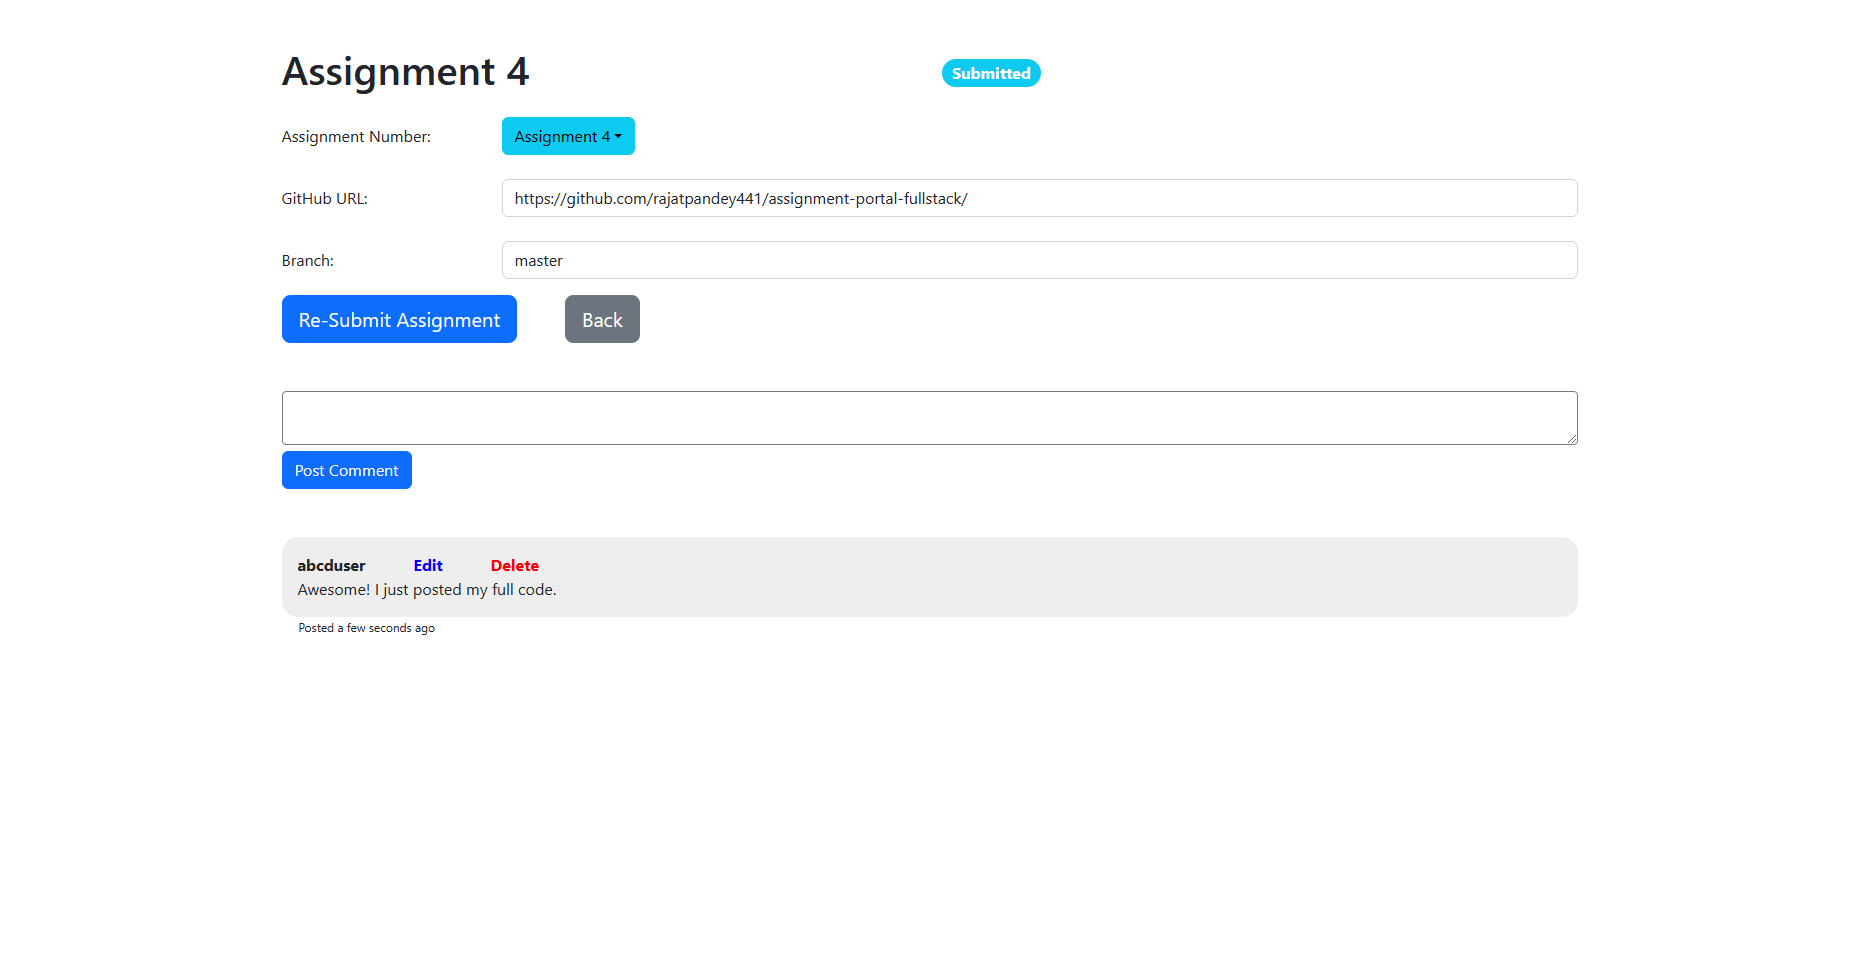Image resolution: width=1860 pixels, height=955 pixels.
Task: Open the Assignment 4 dropdown
Action: [x=568, y=136]
